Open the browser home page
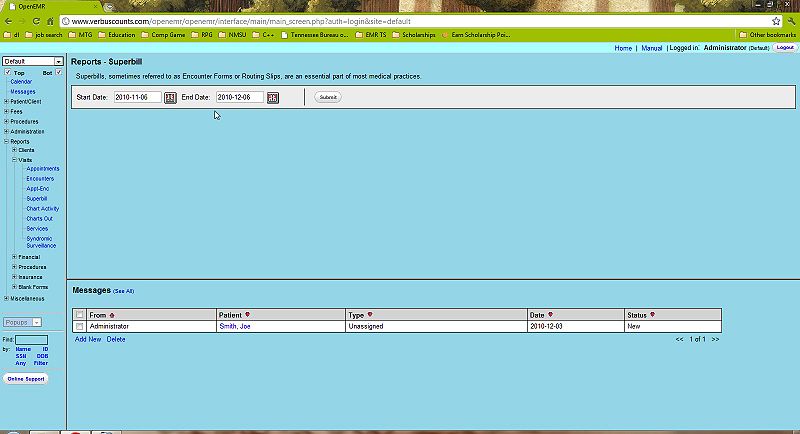Viewport: 800px width, 434px height. click(x=50, y=21)
